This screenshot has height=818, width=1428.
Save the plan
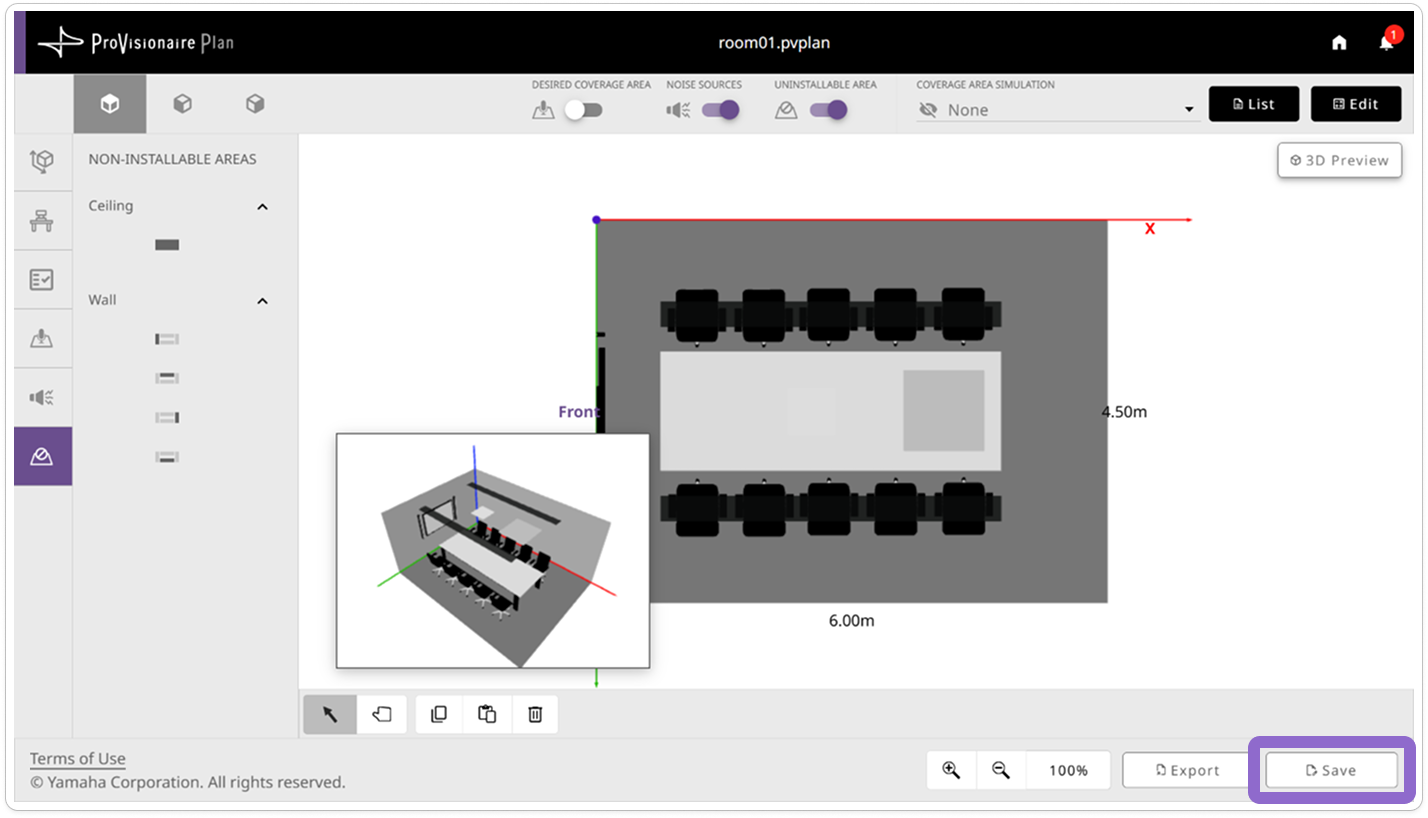pos(1331,770)
